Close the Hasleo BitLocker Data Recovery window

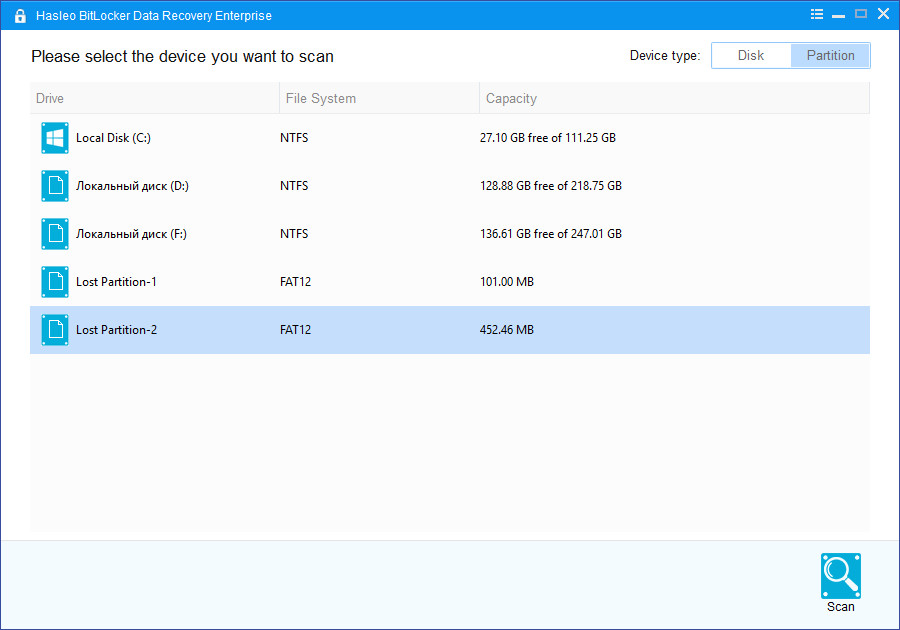883,14
